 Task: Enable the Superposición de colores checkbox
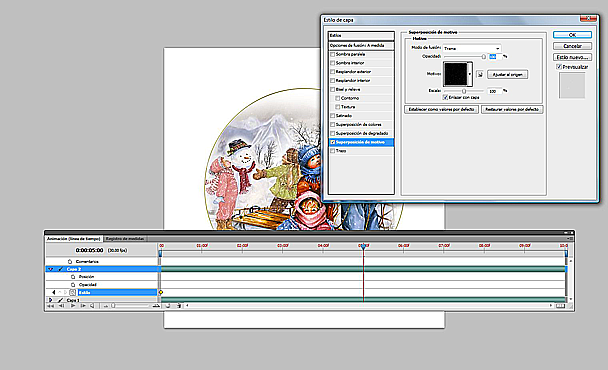[x=332, y=124]
